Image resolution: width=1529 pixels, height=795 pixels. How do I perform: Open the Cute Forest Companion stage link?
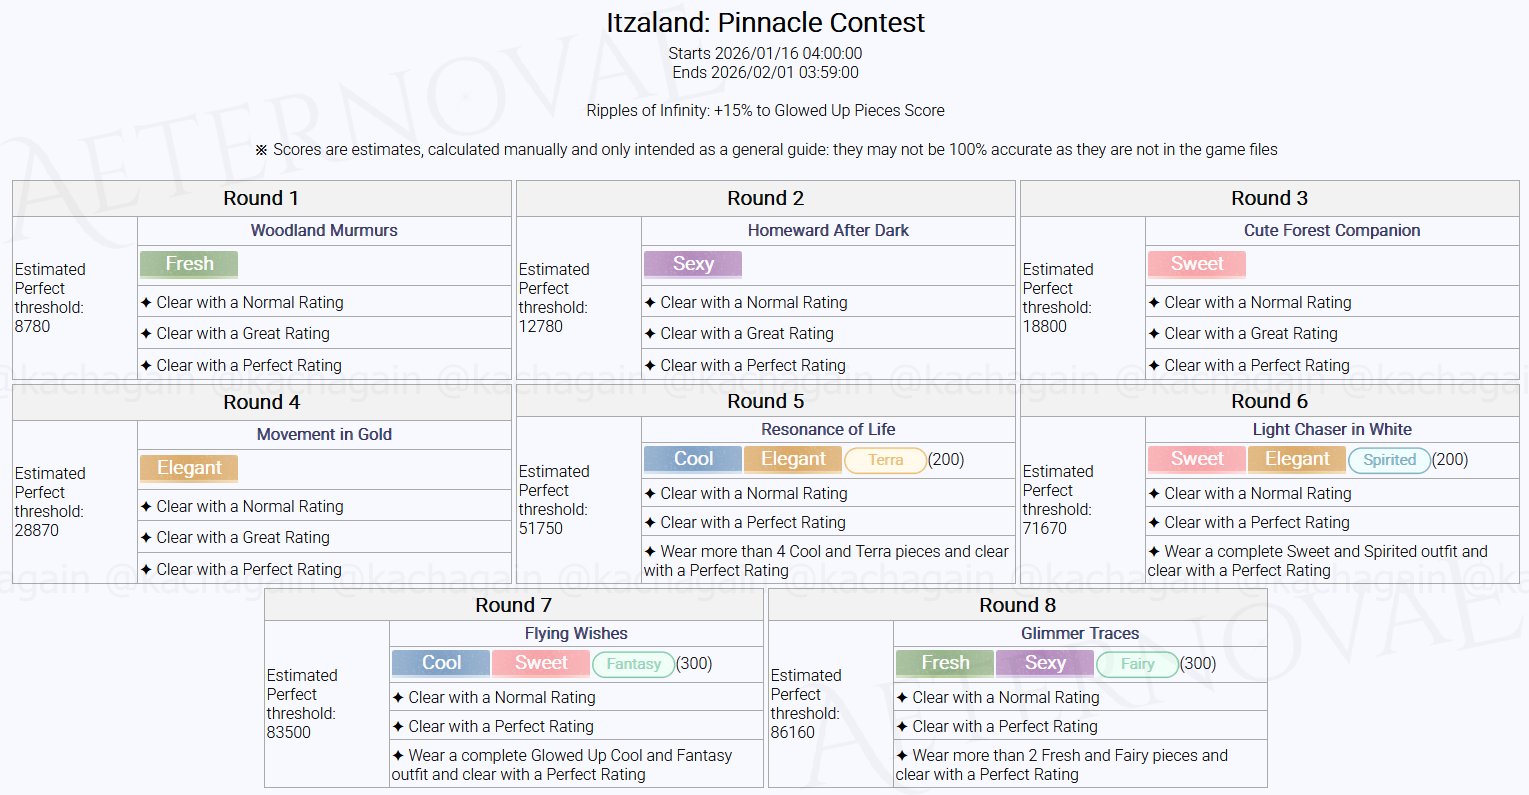point(1332,230)
